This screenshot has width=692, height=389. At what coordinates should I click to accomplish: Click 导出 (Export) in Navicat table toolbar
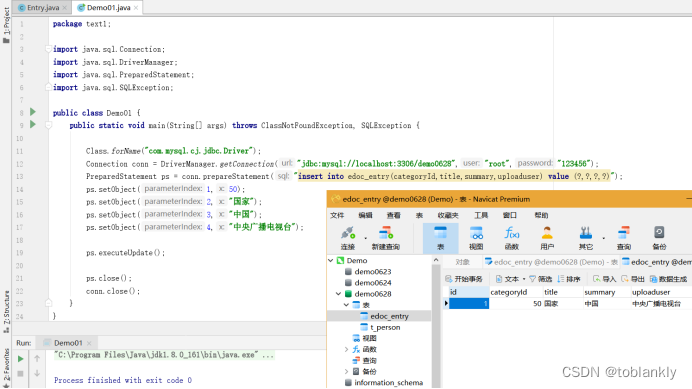633,279
